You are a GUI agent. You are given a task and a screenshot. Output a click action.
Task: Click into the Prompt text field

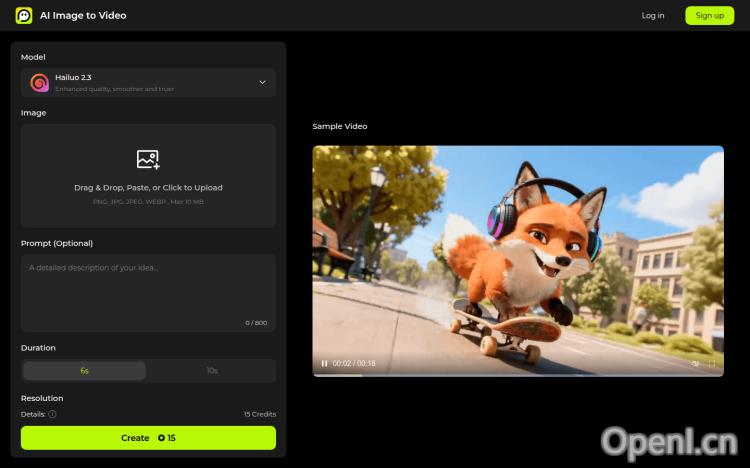pyautogui.click(x=148, y=290)
